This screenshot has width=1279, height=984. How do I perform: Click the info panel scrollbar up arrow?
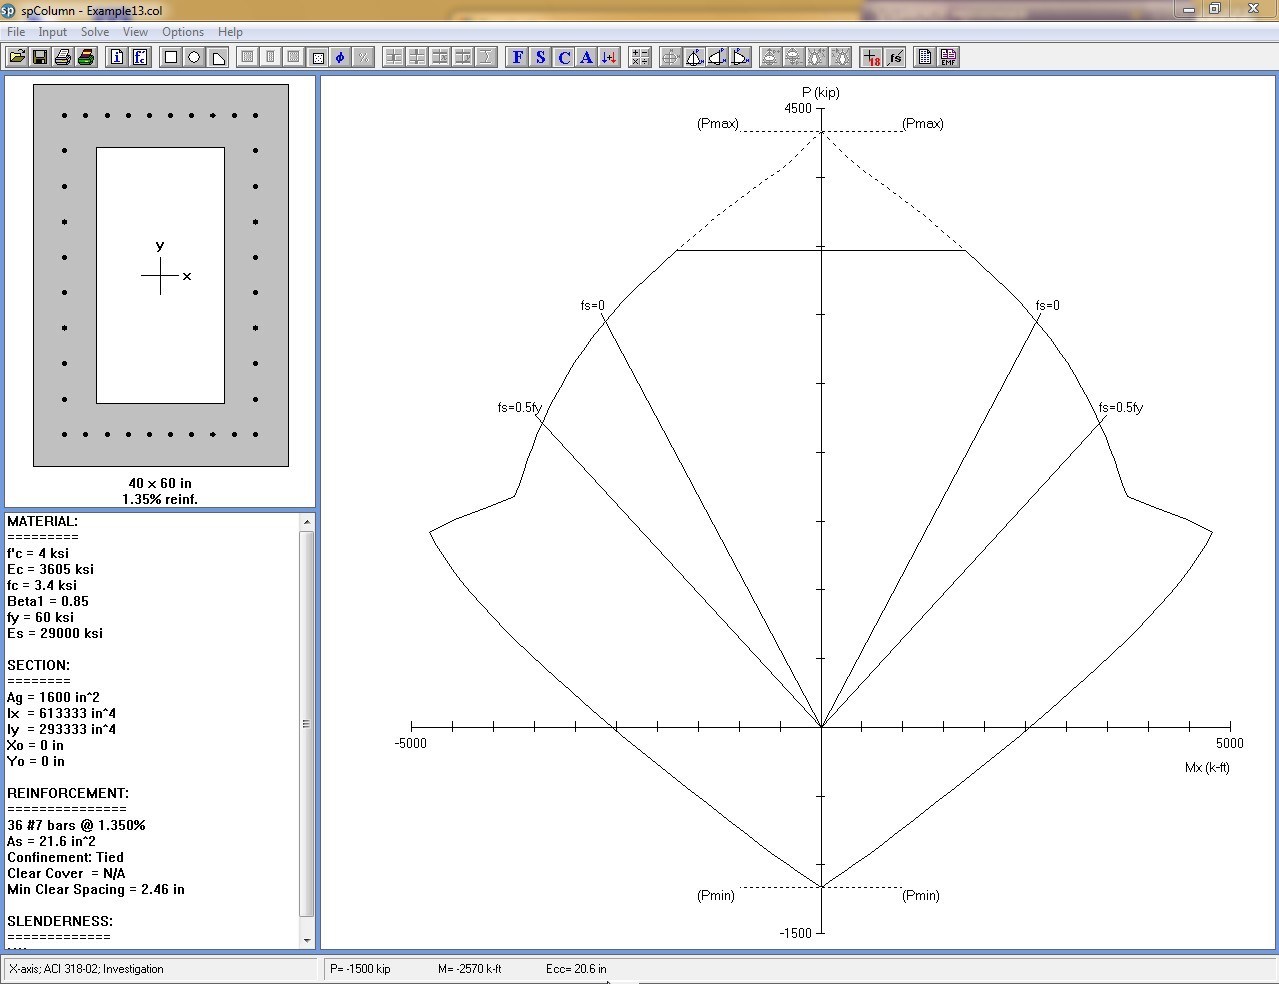point(307,522)
